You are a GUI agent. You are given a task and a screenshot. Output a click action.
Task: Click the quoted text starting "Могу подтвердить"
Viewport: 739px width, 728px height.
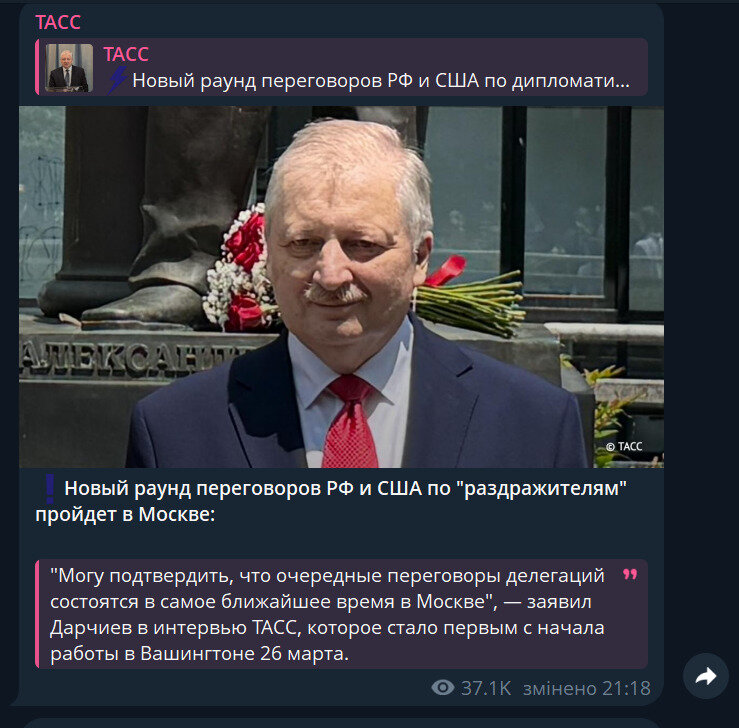(x=327, y=614)
